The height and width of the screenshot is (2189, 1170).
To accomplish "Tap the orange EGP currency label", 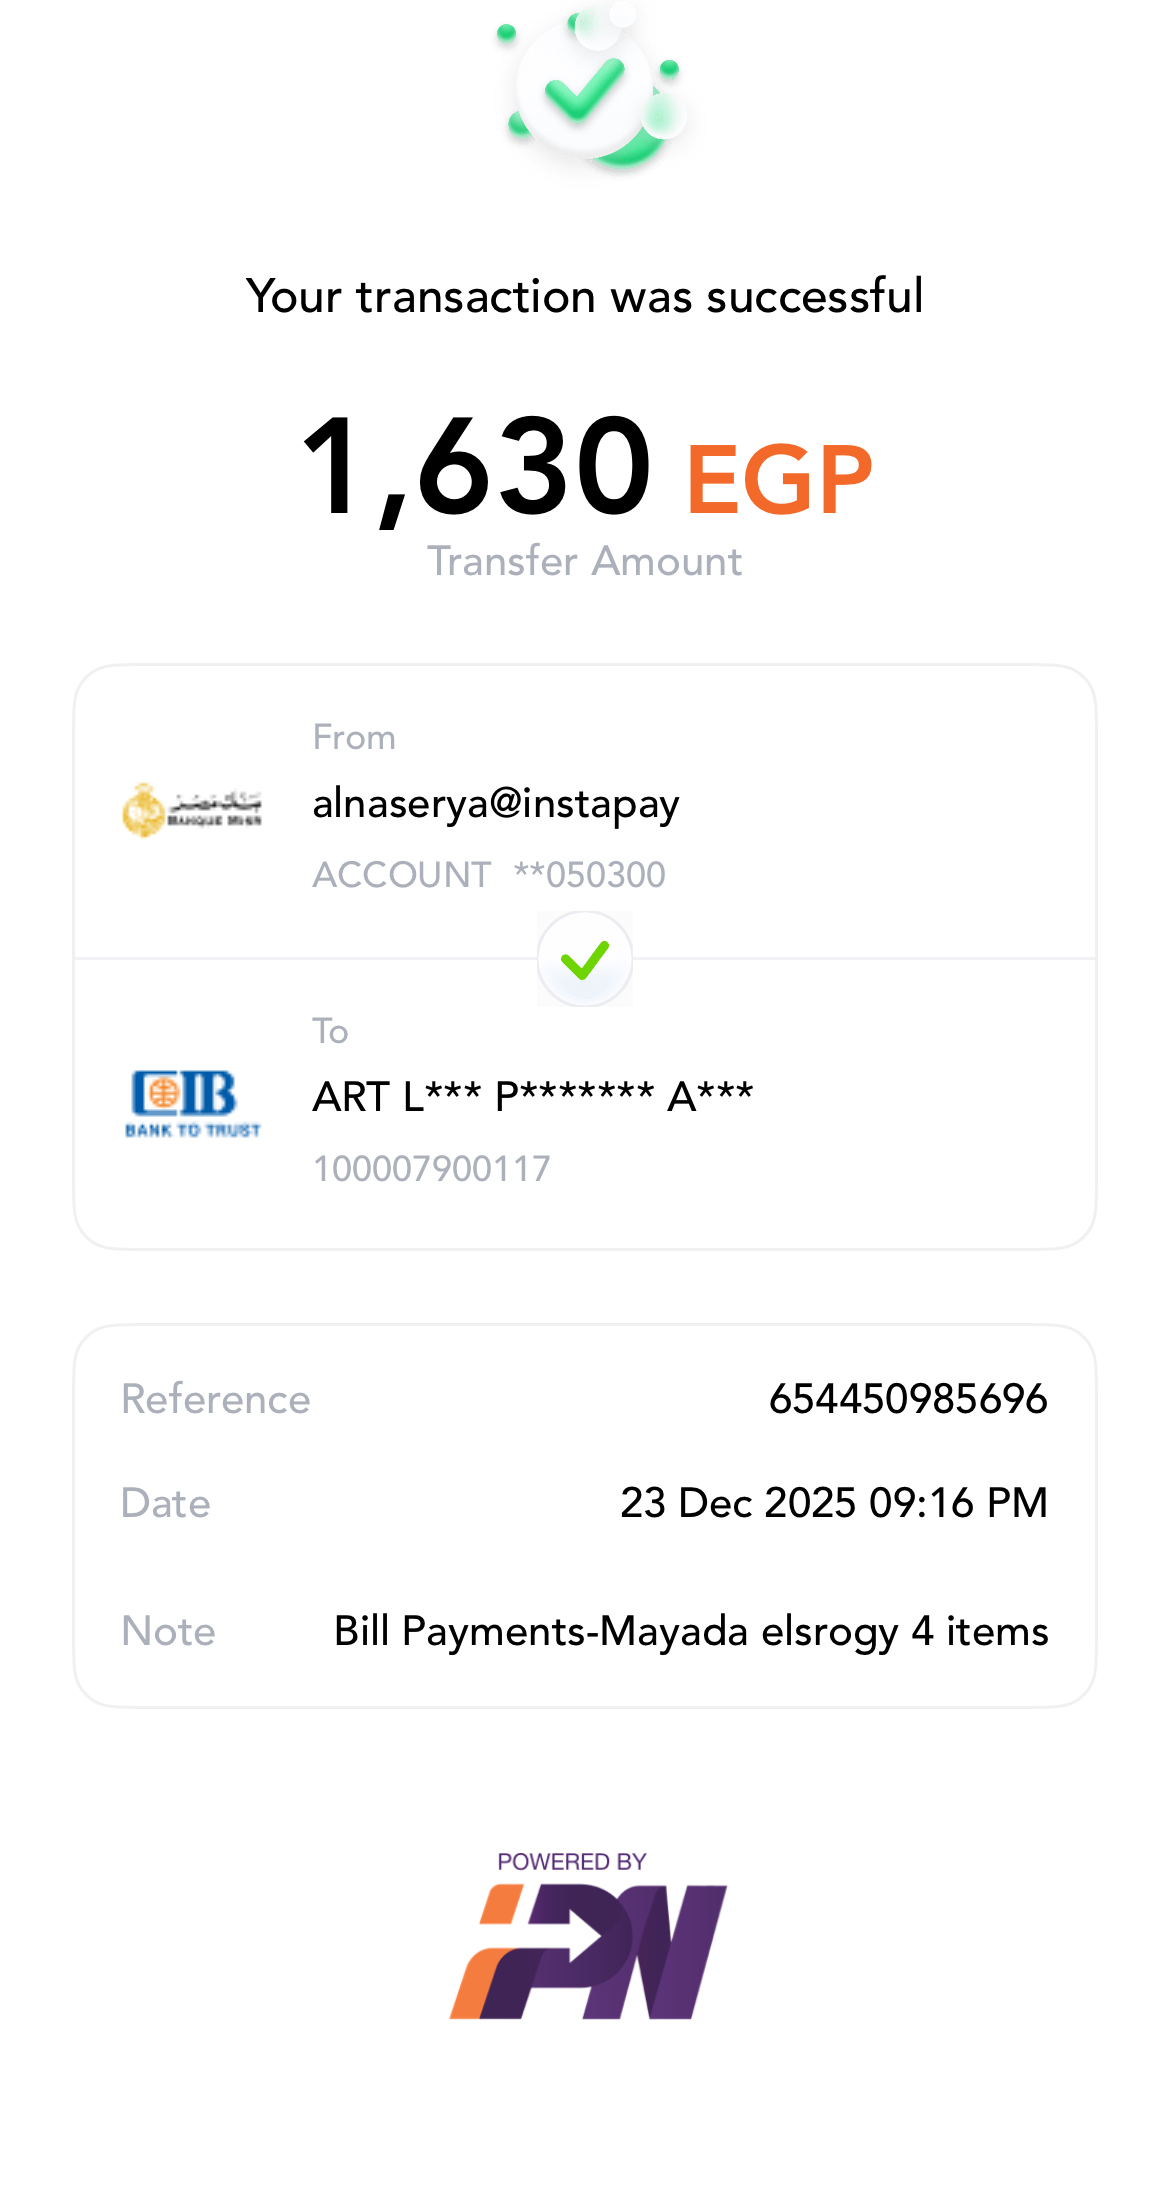I will click(x=779, y=481).
